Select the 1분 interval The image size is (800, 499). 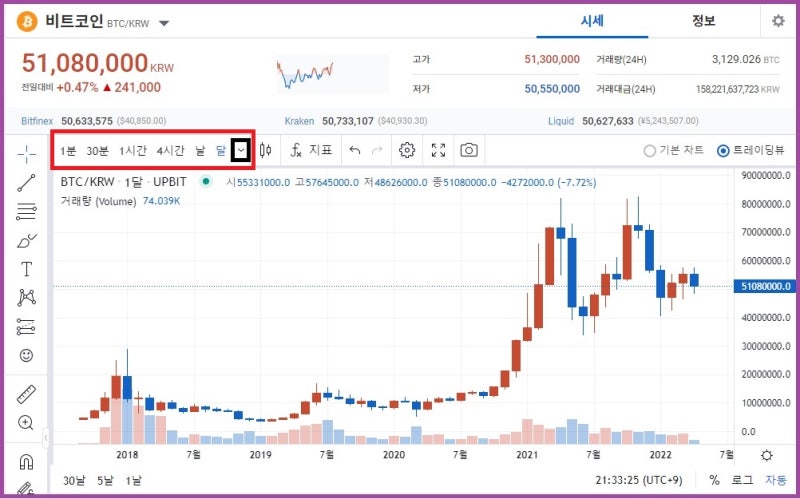pyautogui.click(x=68, y=151)
